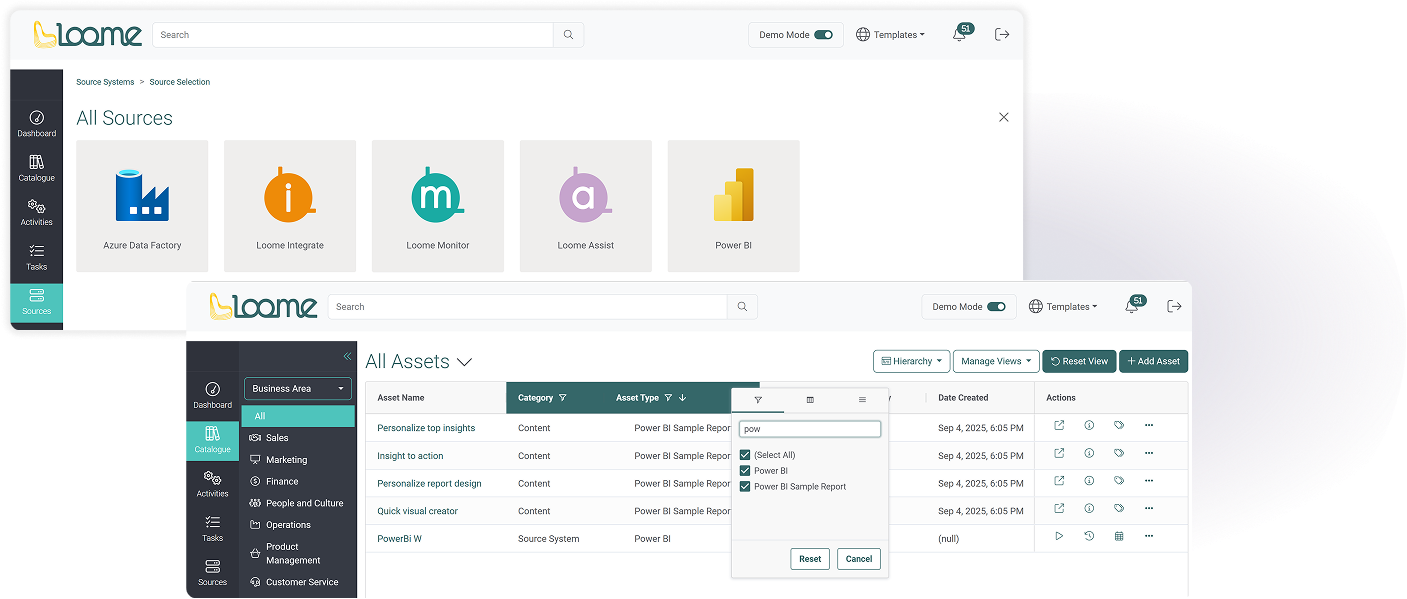The height and width of the screenshot is (599, 1407).
Task: Open the Business Area dropdown
Action: coord(298,389)
